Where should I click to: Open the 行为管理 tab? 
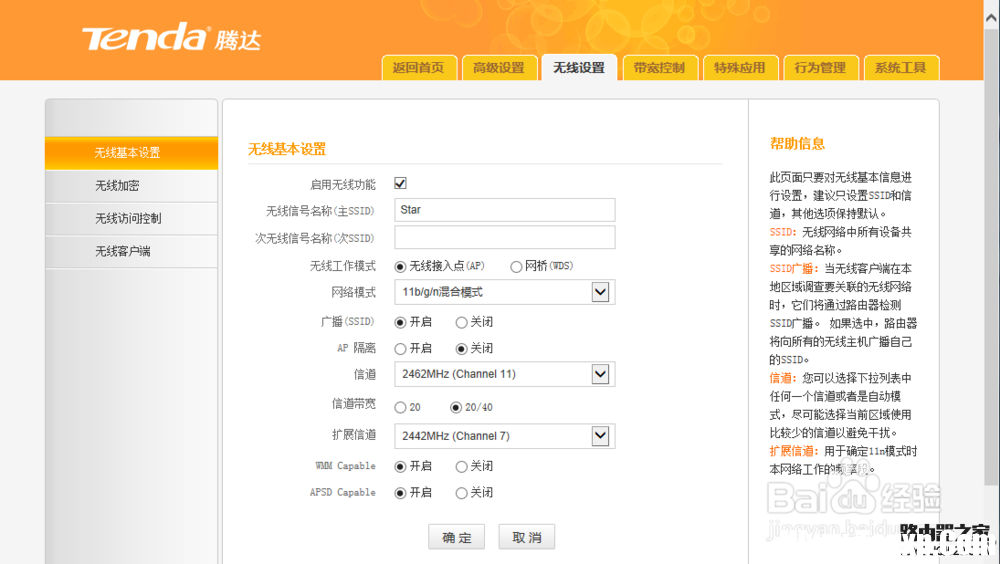point(820,68)
